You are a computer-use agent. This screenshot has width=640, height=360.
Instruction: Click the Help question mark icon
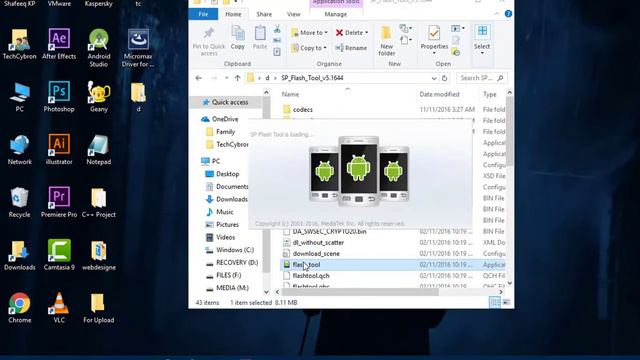508,14
